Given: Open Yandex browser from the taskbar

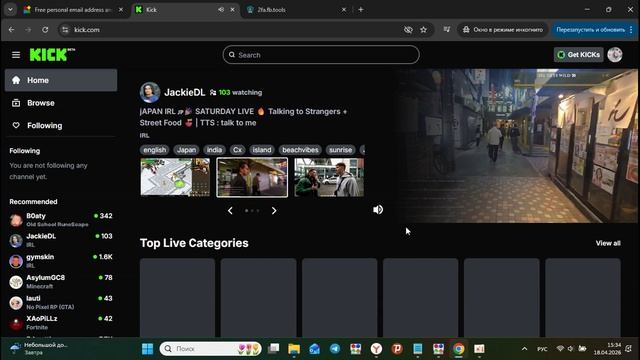Looking at the screenshot, I should 376,349.
